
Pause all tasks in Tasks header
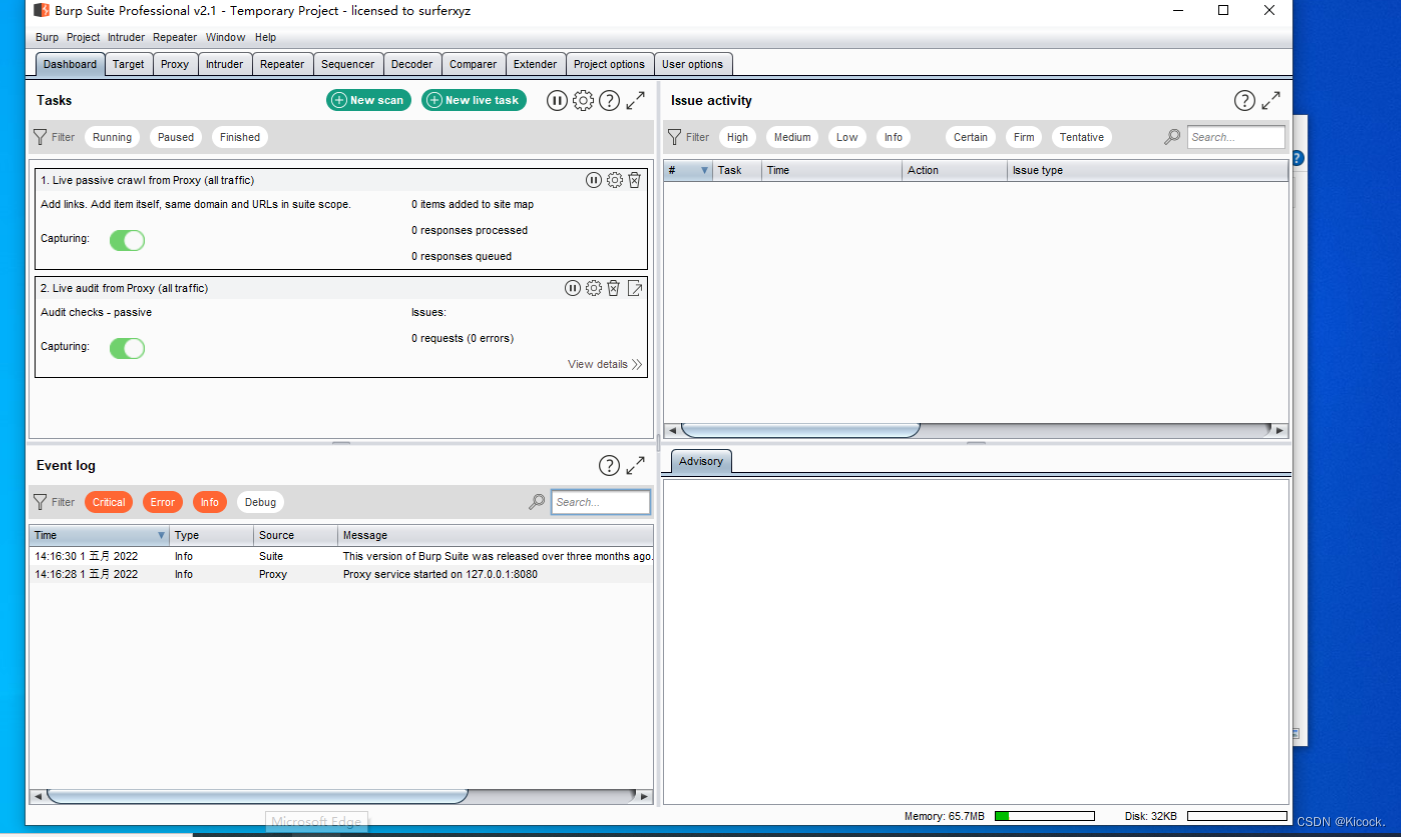coord(557,100)
